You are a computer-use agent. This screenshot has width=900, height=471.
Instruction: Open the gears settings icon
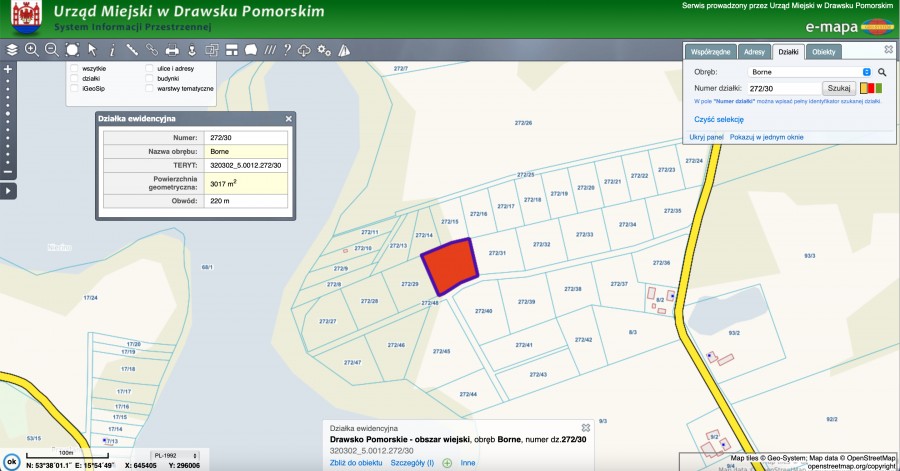click(x=324, y=49)
